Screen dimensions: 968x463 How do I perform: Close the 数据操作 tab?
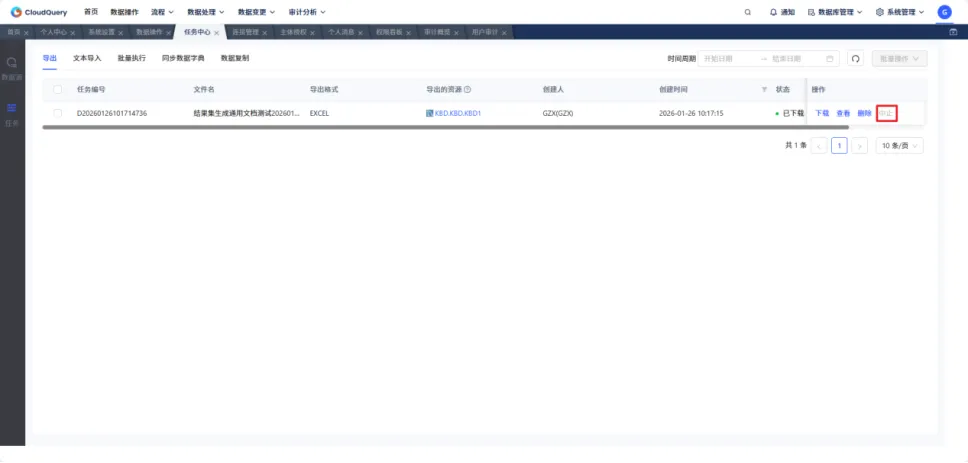tap(169, 33)
